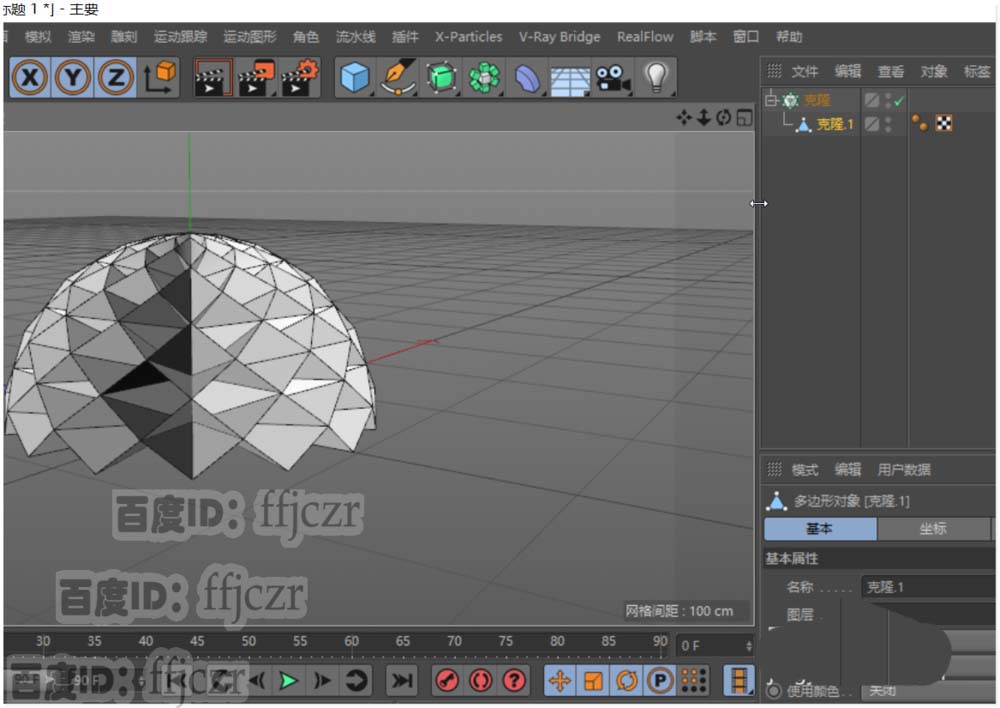Open the 流水线 menu
The width and height of the screenshot is (1000, 708).
coord(356,37)
